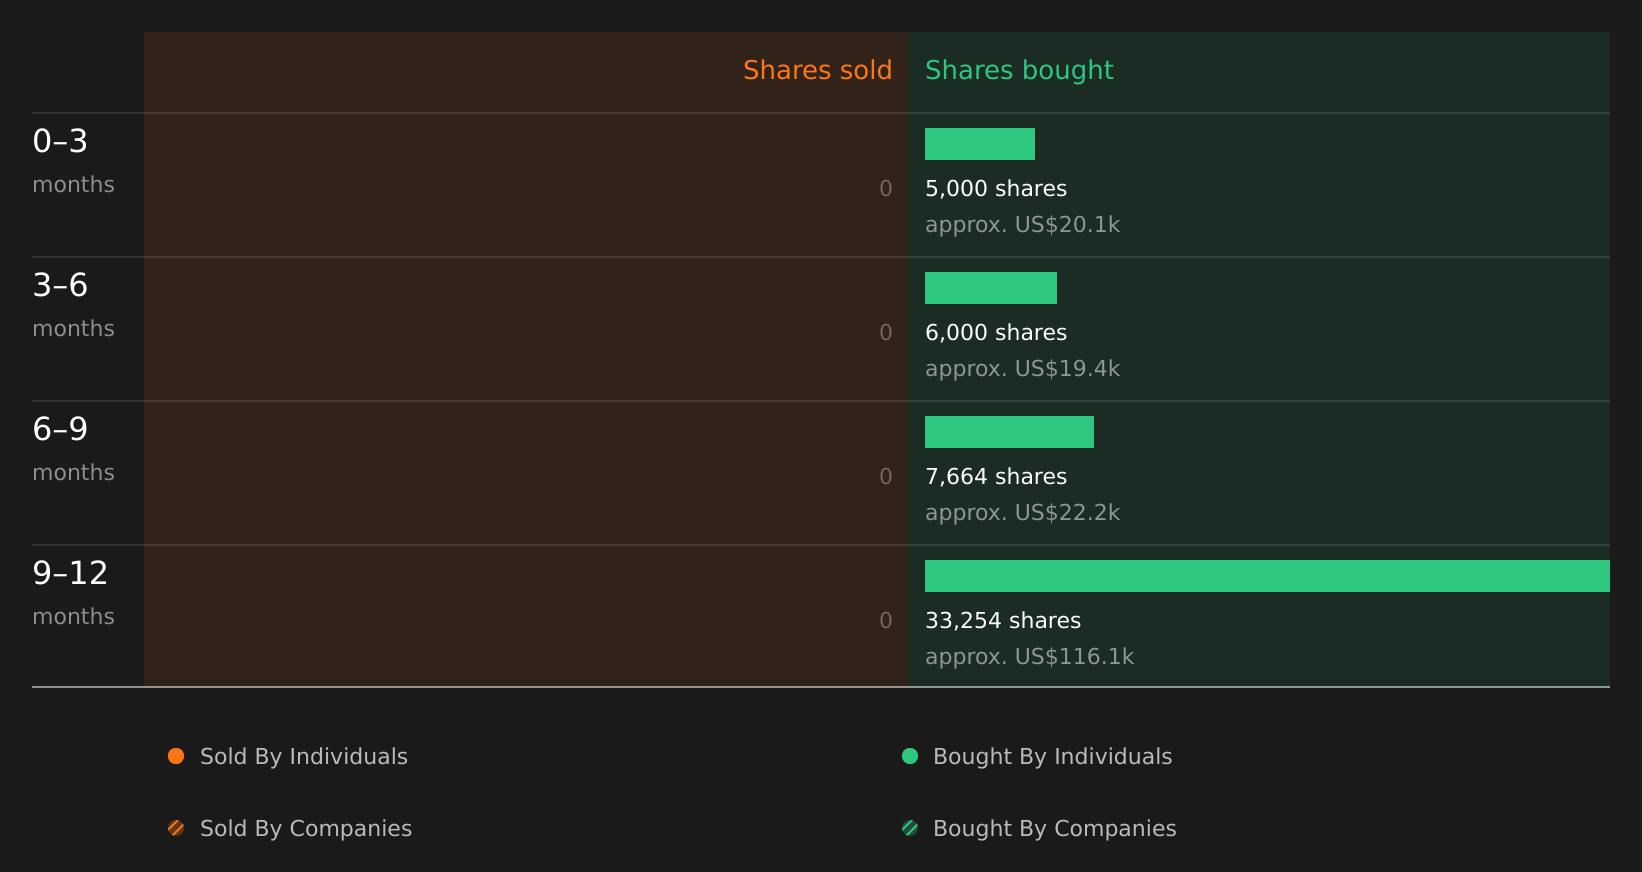The width and height of the screenshot is (1642, 872).
Task: Click the Shares sold column header
Action: coord(817,70)
